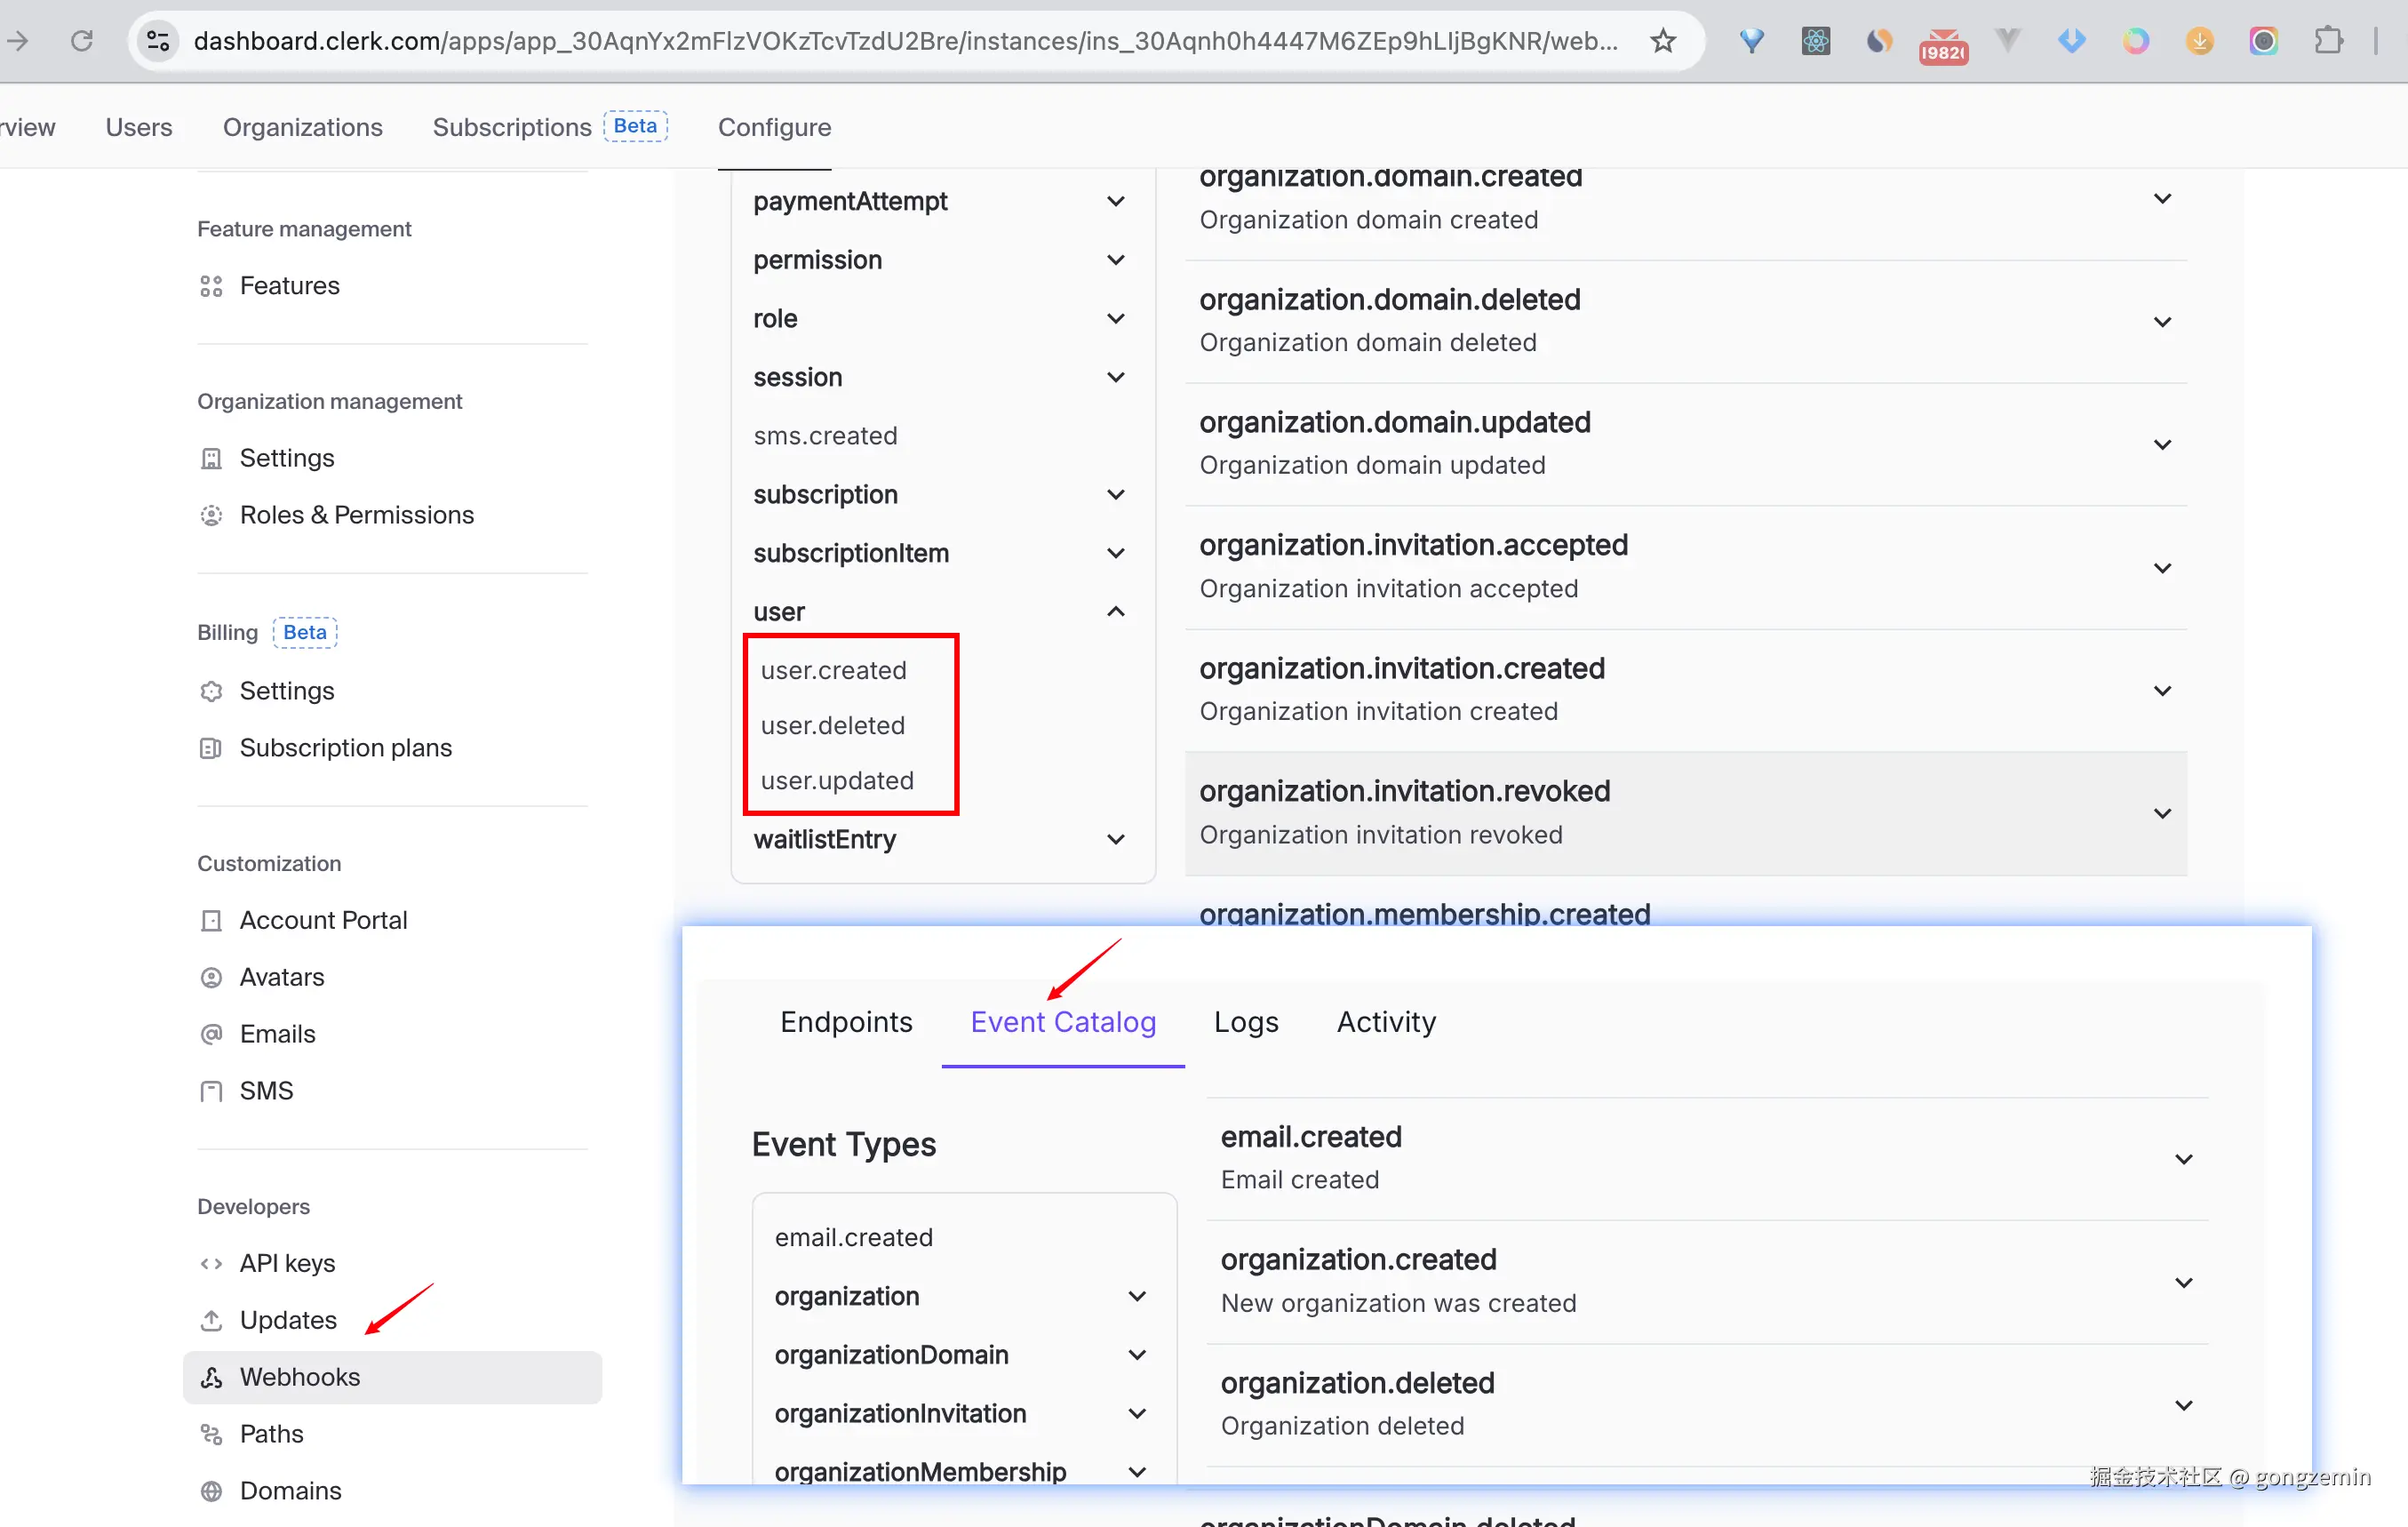Image resolution: width=2408 pixels, height=1527 pixels.
Task: Select user.created event type
Action: tap(833, 670)
